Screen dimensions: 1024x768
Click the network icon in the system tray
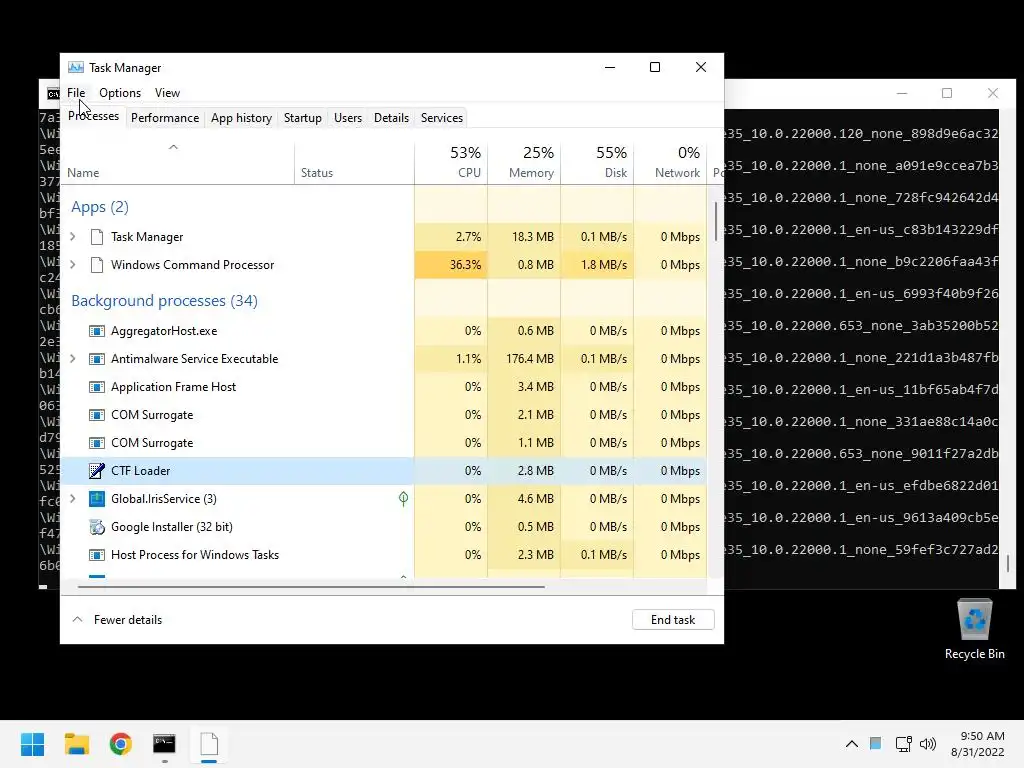click(903, 744)
